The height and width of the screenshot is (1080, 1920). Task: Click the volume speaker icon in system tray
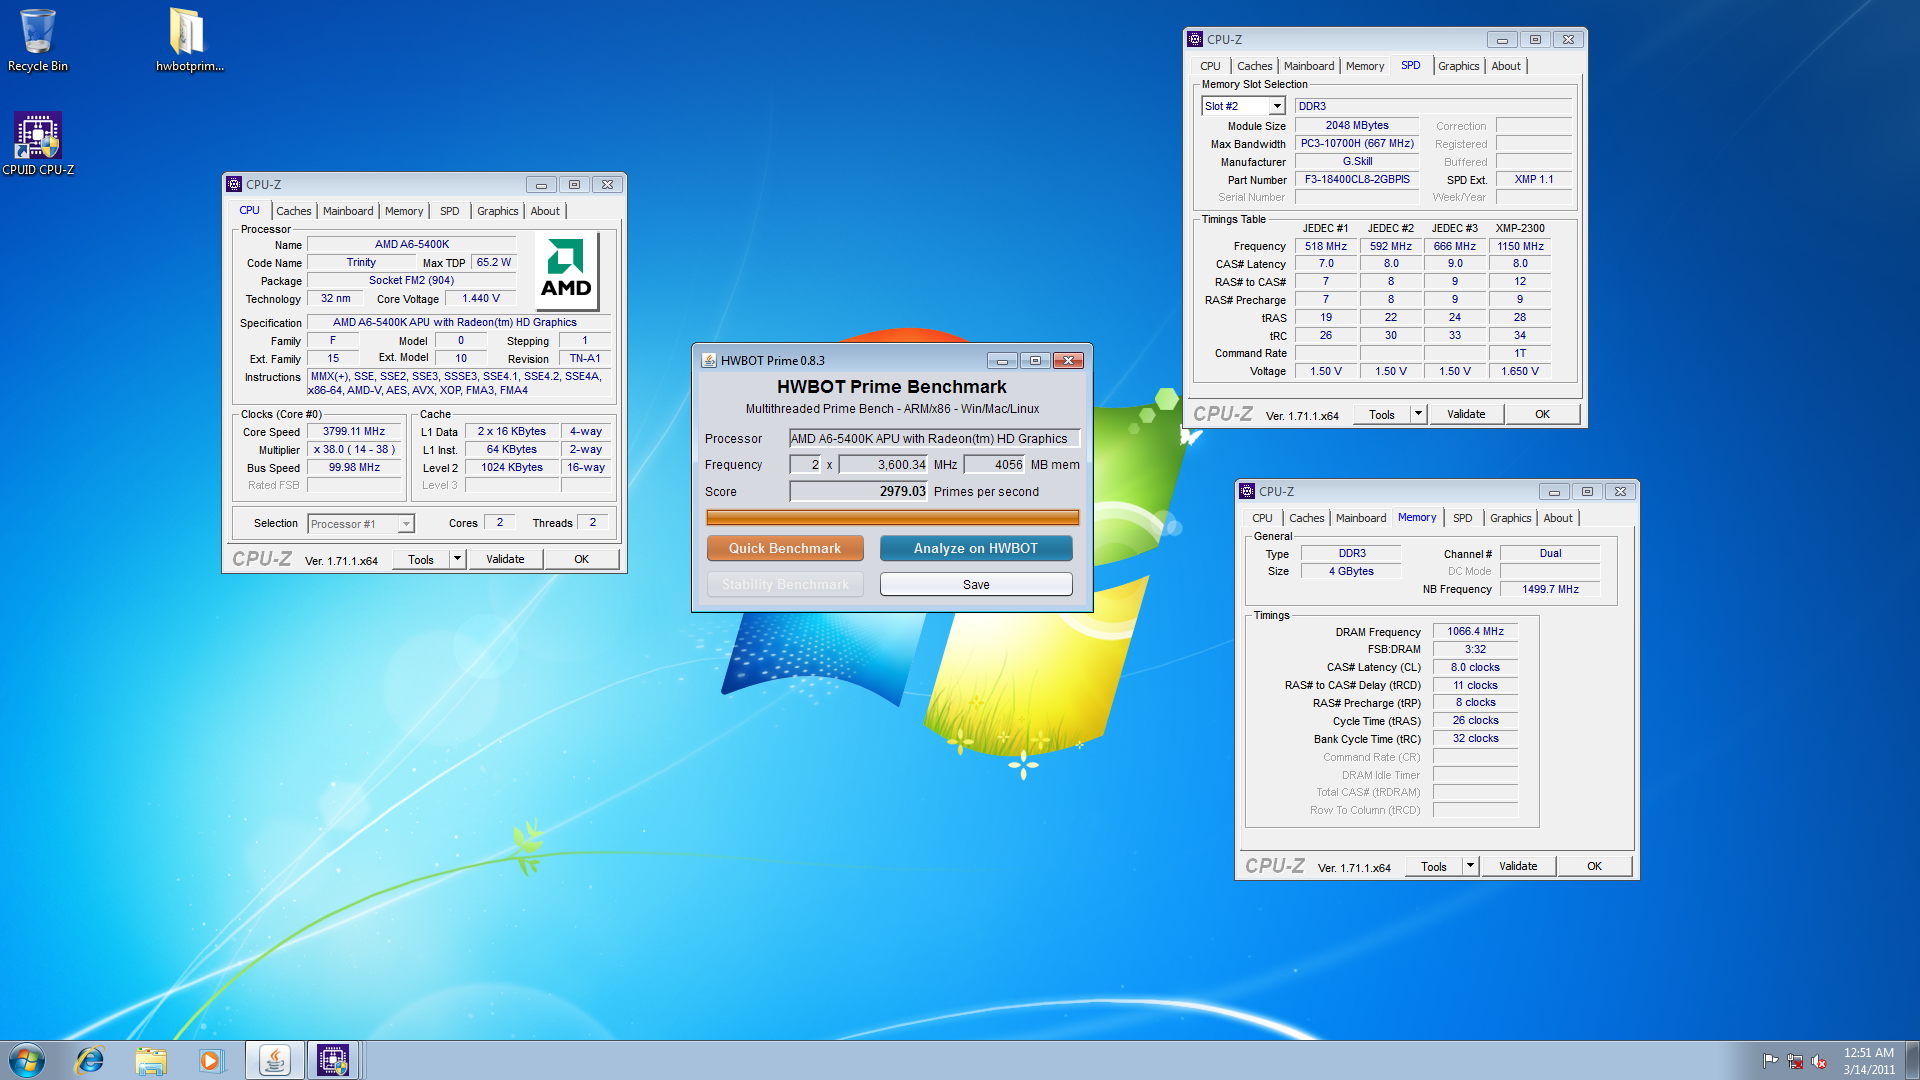tap(1819, 1061)
